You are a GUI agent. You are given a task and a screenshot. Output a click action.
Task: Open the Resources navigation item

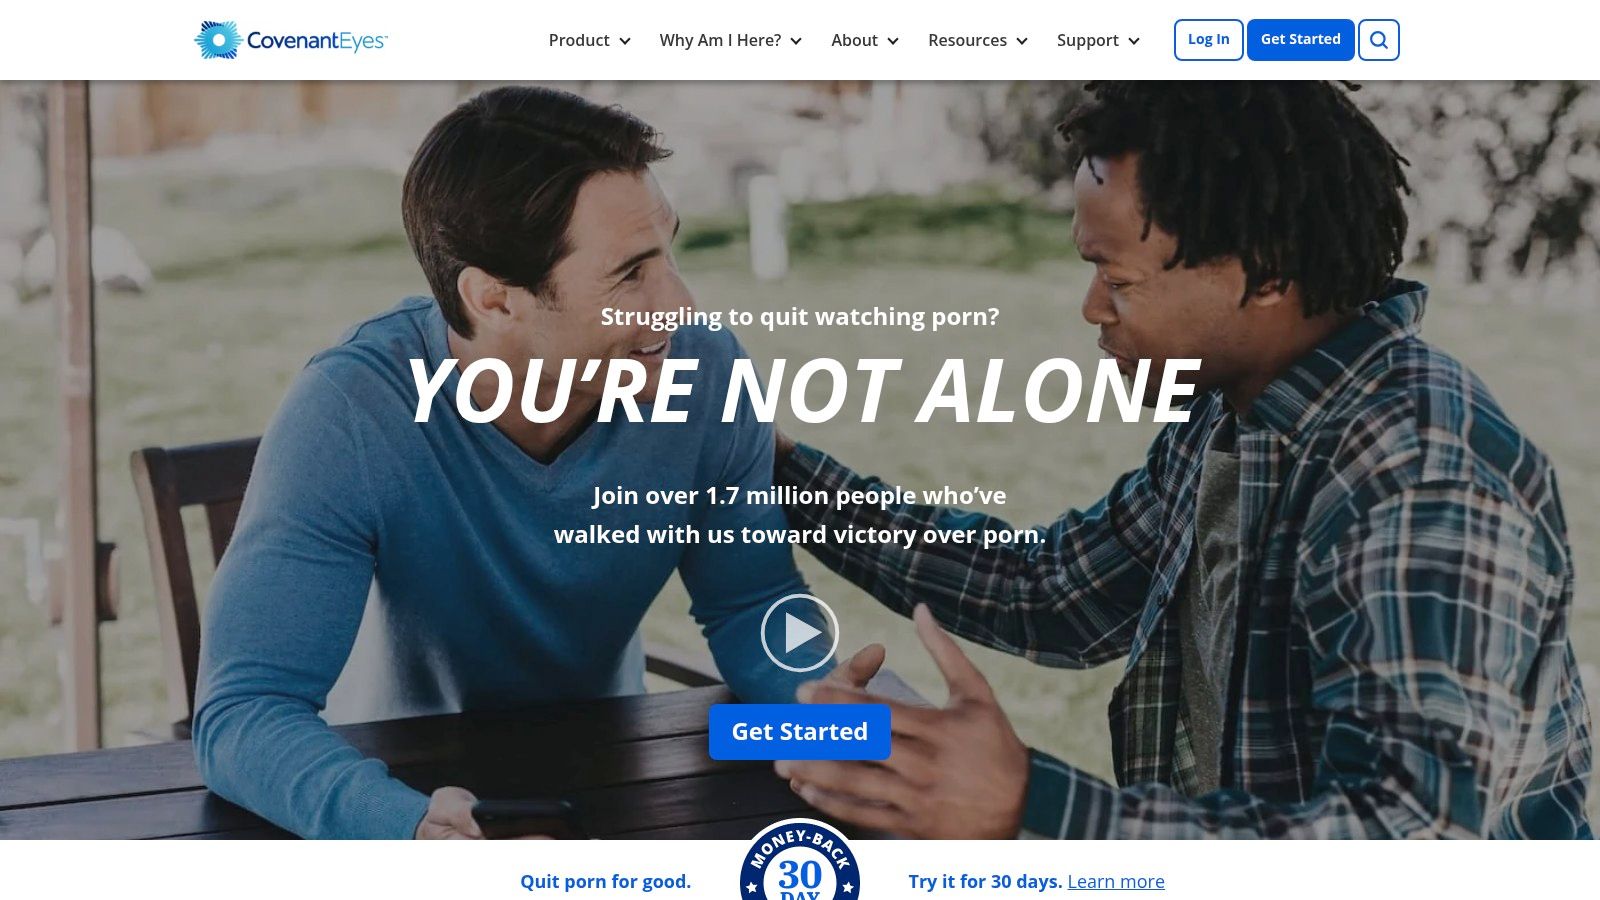tap(967, 40)
